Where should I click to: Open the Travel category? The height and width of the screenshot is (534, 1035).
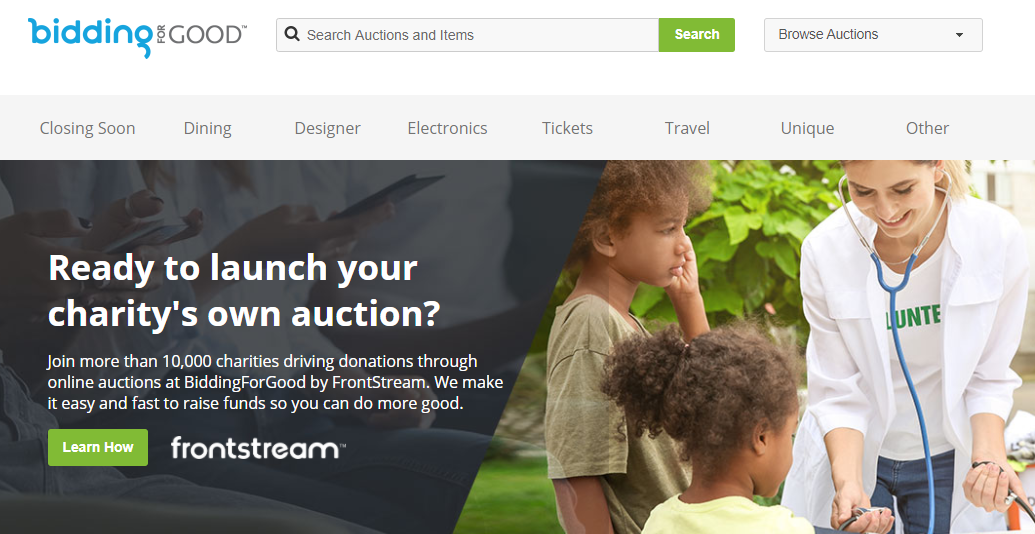coord(687,128)
